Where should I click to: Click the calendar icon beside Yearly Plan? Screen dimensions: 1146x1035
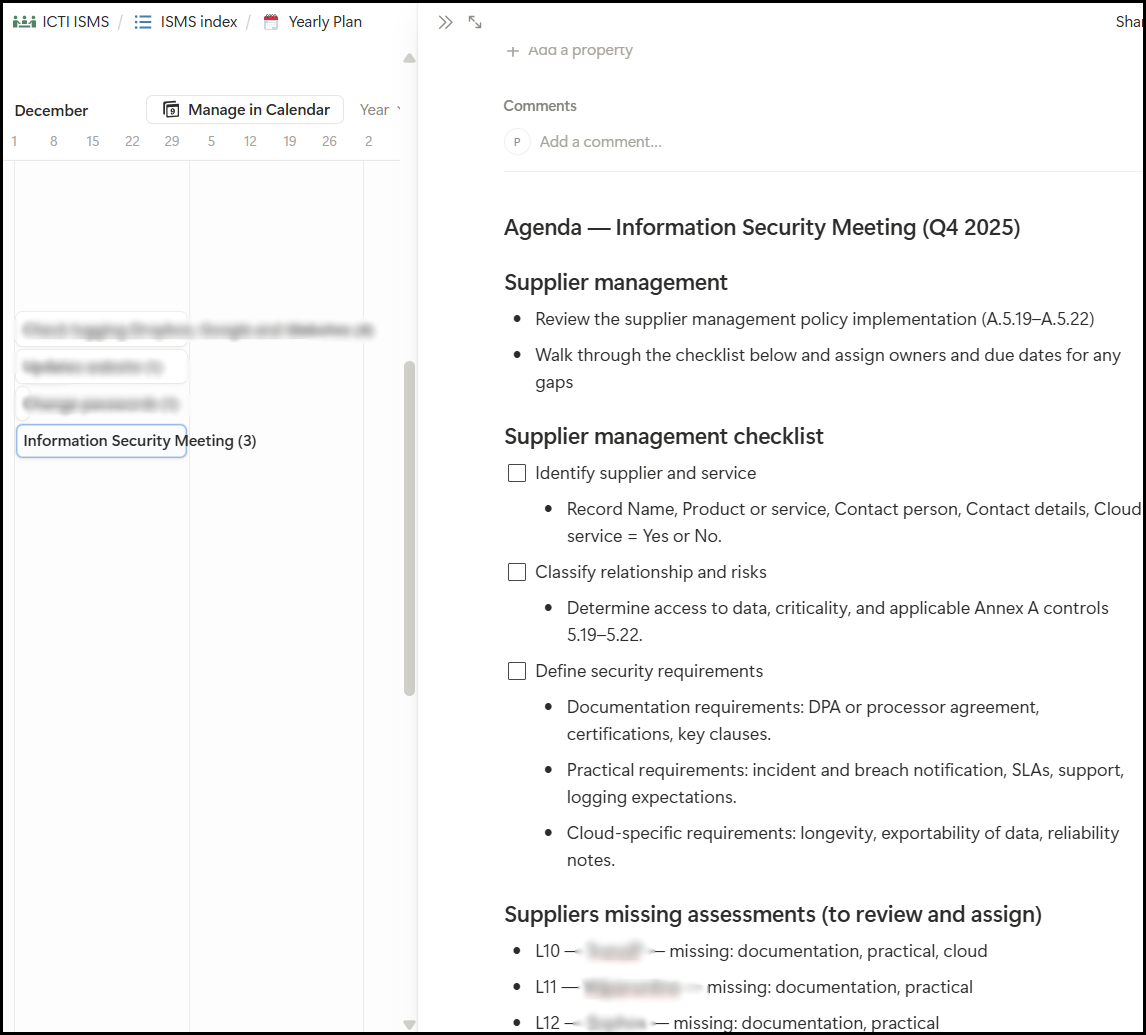[271, 22]
